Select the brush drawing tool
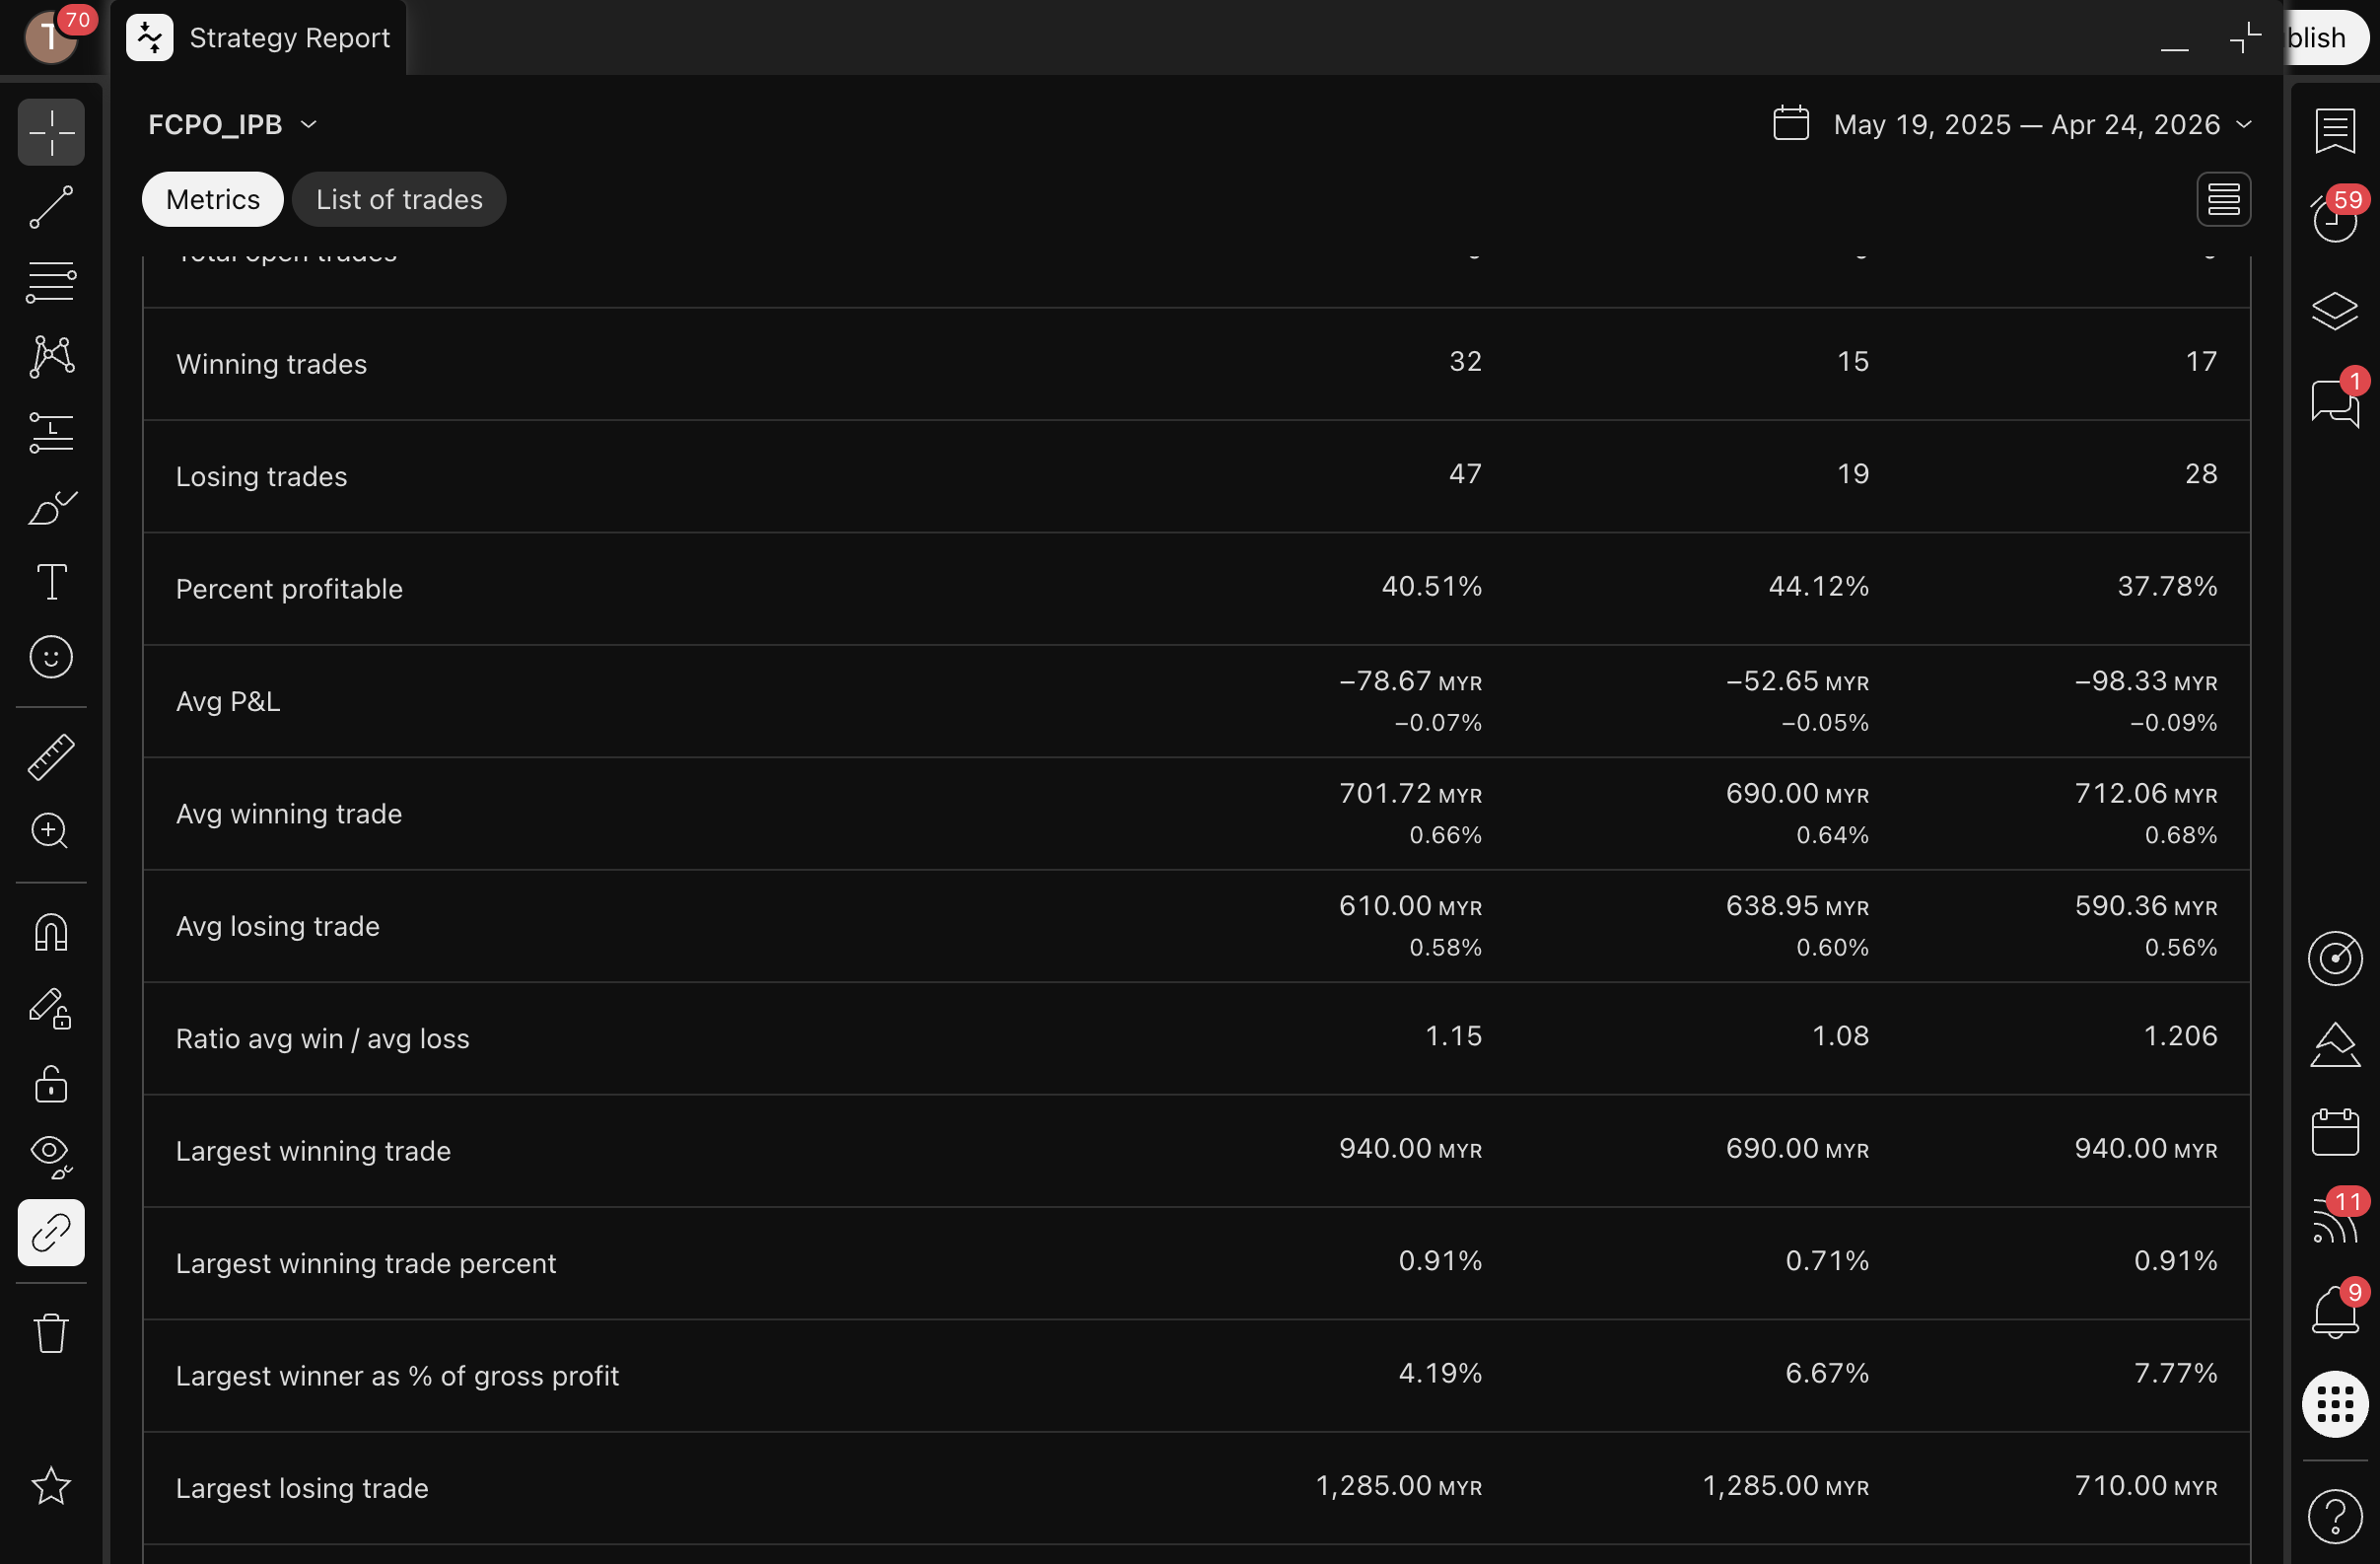The height and width of the screenshot is (1564, 2380). pyautogui.click(x=51, y=508)
